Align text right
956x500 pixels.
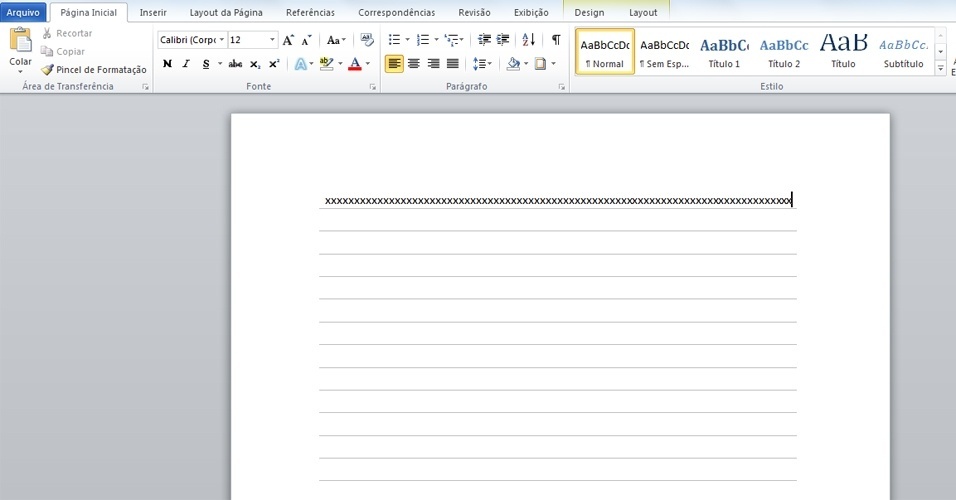click(433, 63)
